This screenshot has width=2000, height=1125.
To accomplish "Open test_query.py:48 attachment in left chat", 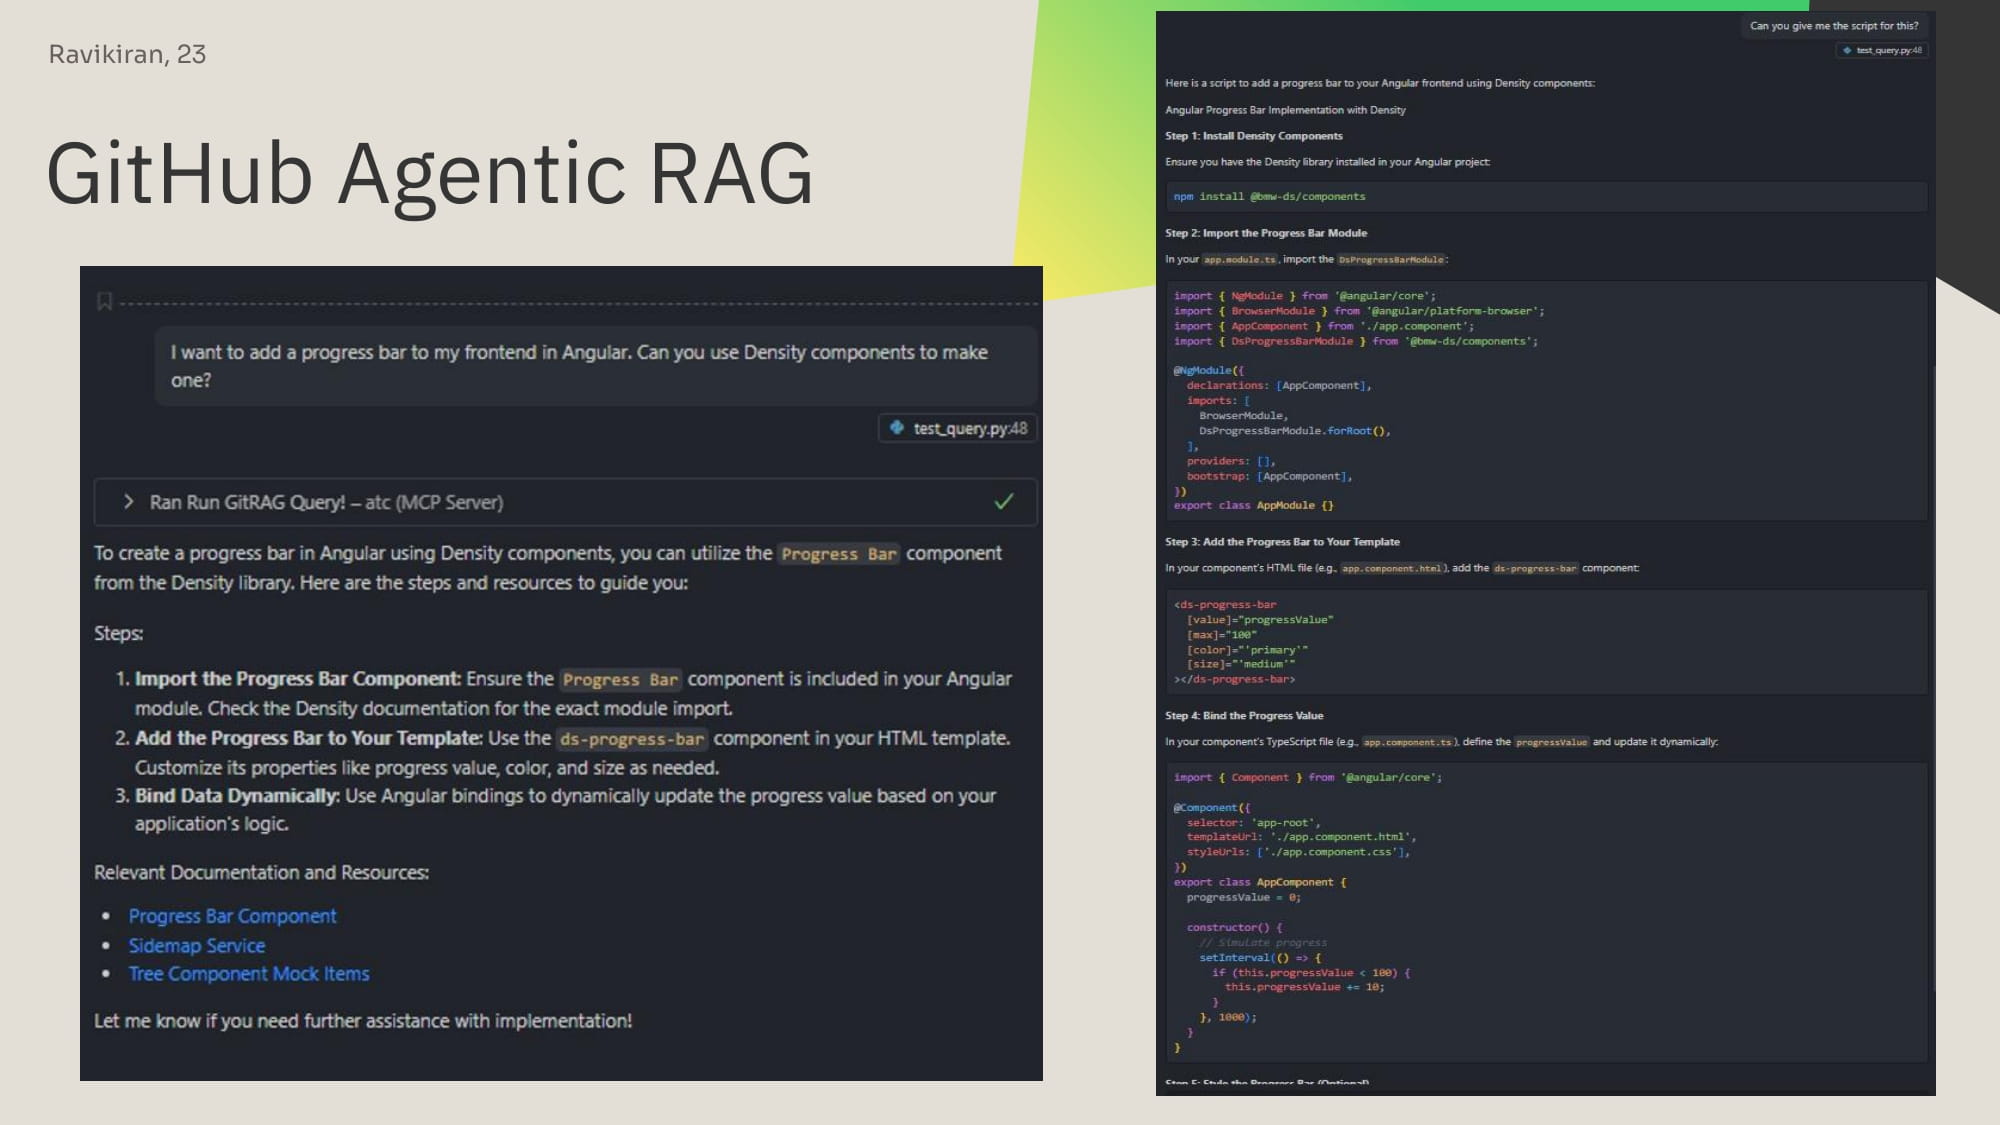I will pyautogui.click(x=969, y=428).
